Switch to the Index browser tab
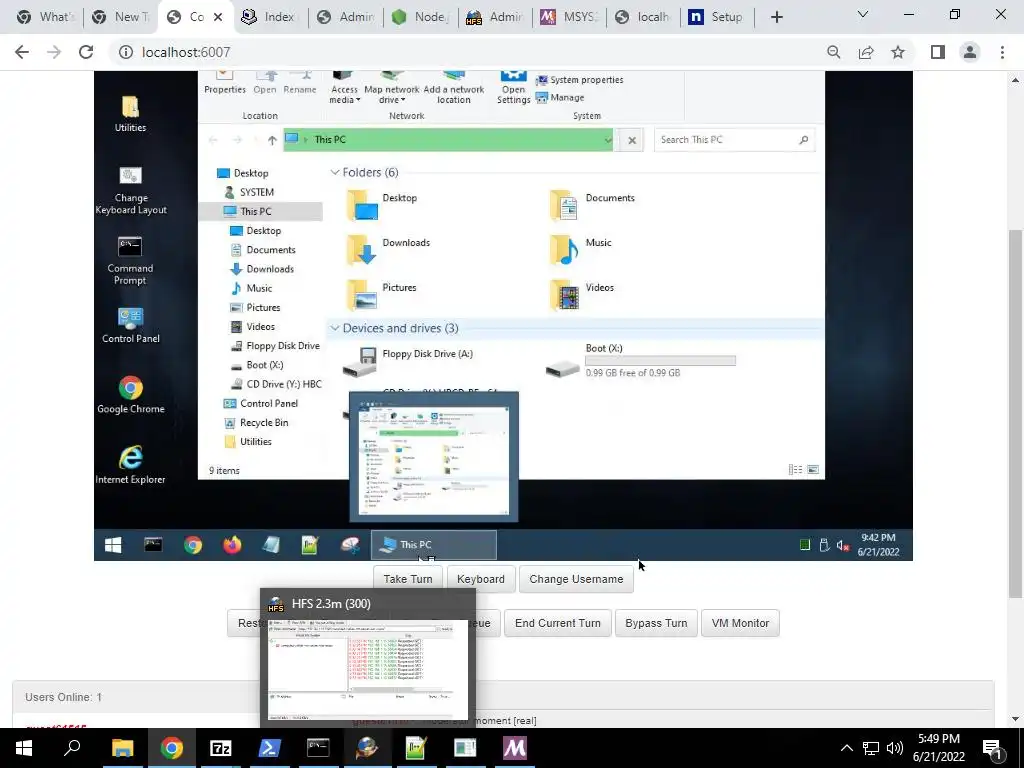 (x=268, y=17)
